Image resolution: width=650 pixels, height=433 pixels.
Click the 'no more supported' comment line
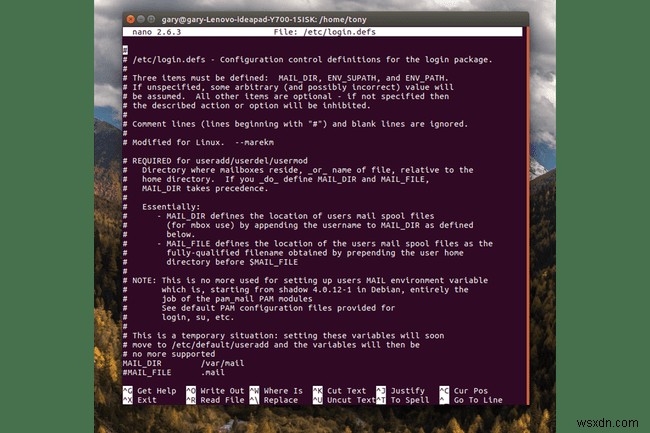(169, 354)
